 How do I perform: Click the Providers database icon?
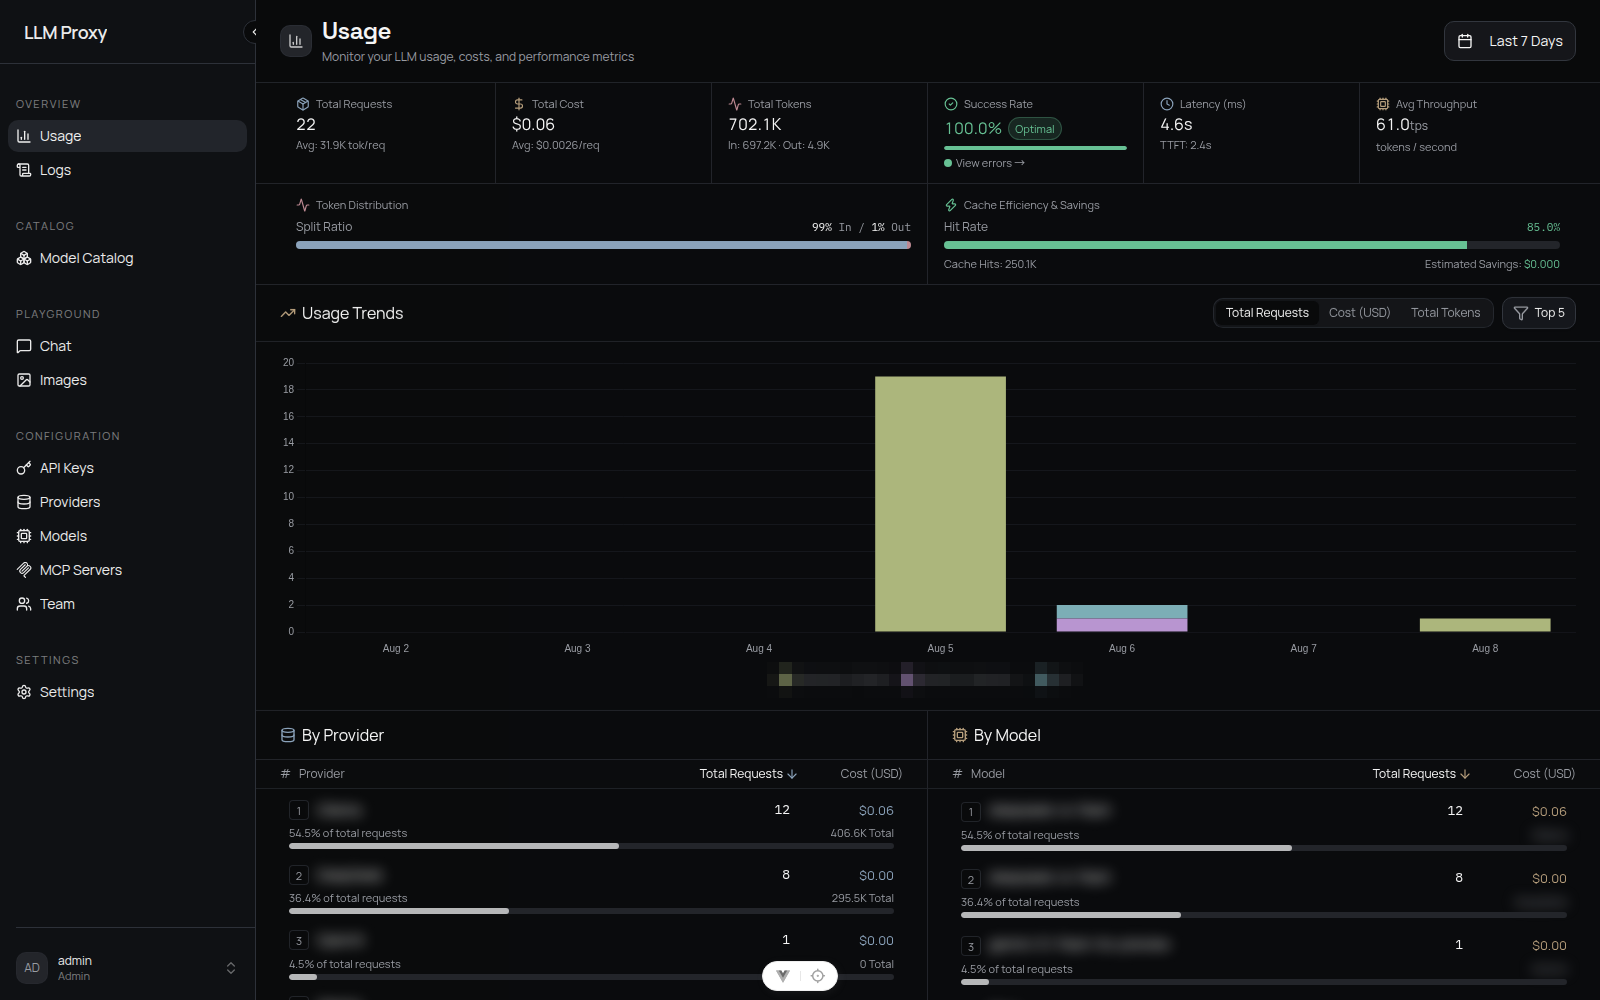pos(24,502)
